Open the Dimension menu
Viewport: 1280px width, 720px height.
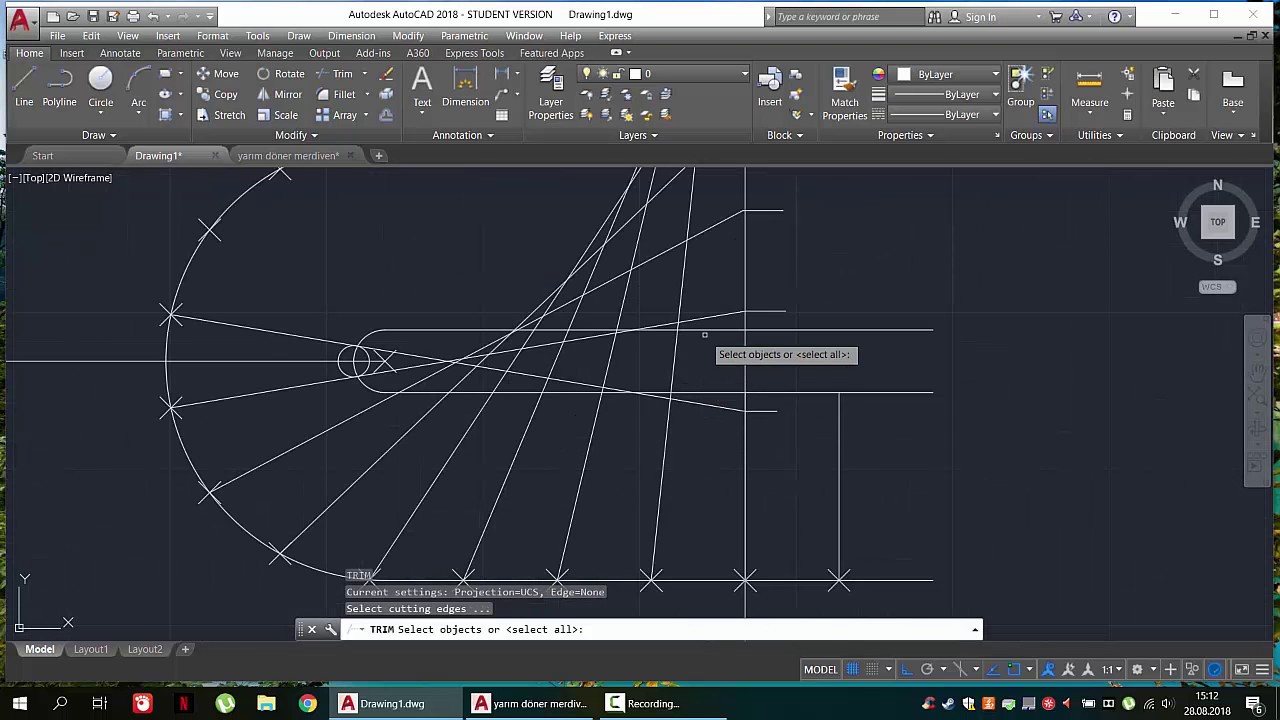pos(351,36)
